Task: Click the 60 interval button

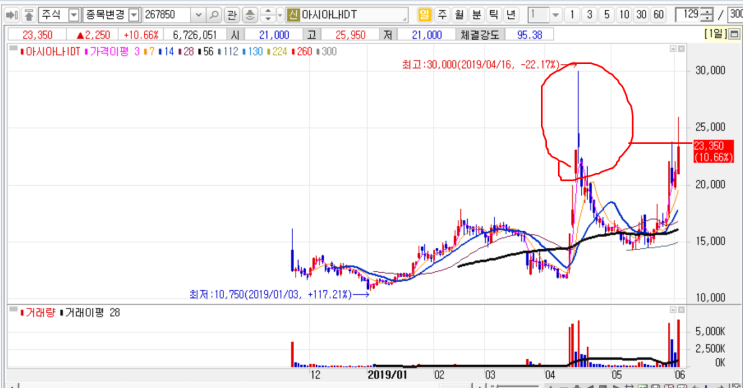Action: point(658,15)
